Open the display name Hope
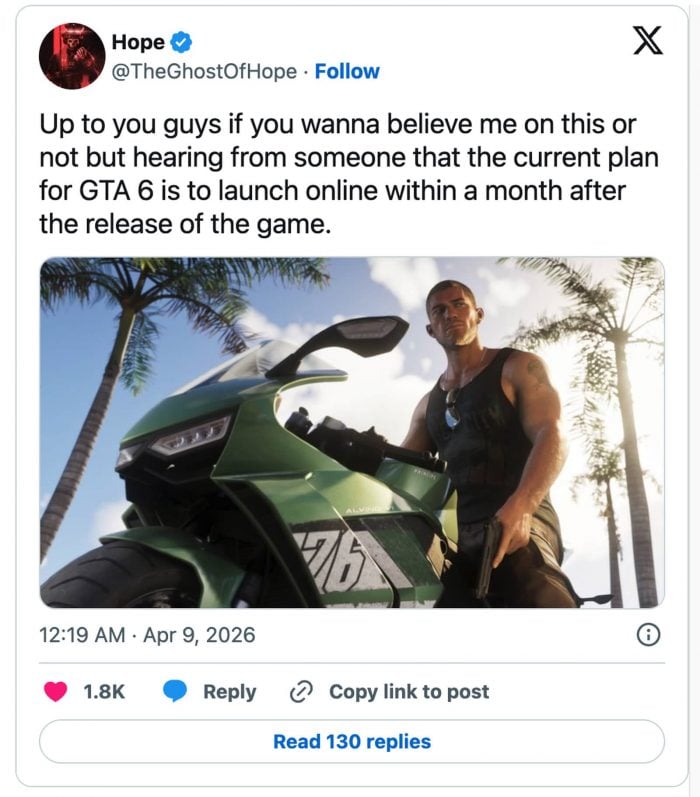Screen dimensions: 700x797 [138, 42]
